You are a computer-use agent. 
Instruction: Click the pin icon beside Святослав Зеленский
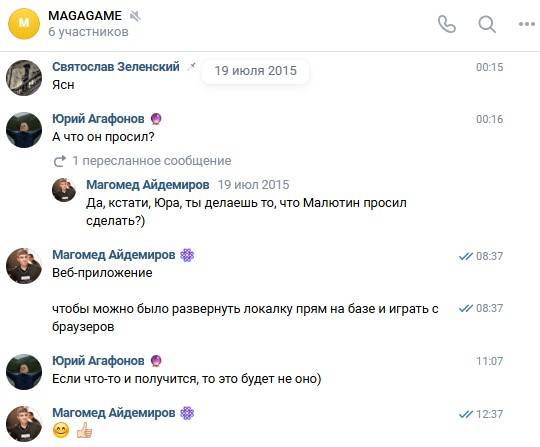191,66
